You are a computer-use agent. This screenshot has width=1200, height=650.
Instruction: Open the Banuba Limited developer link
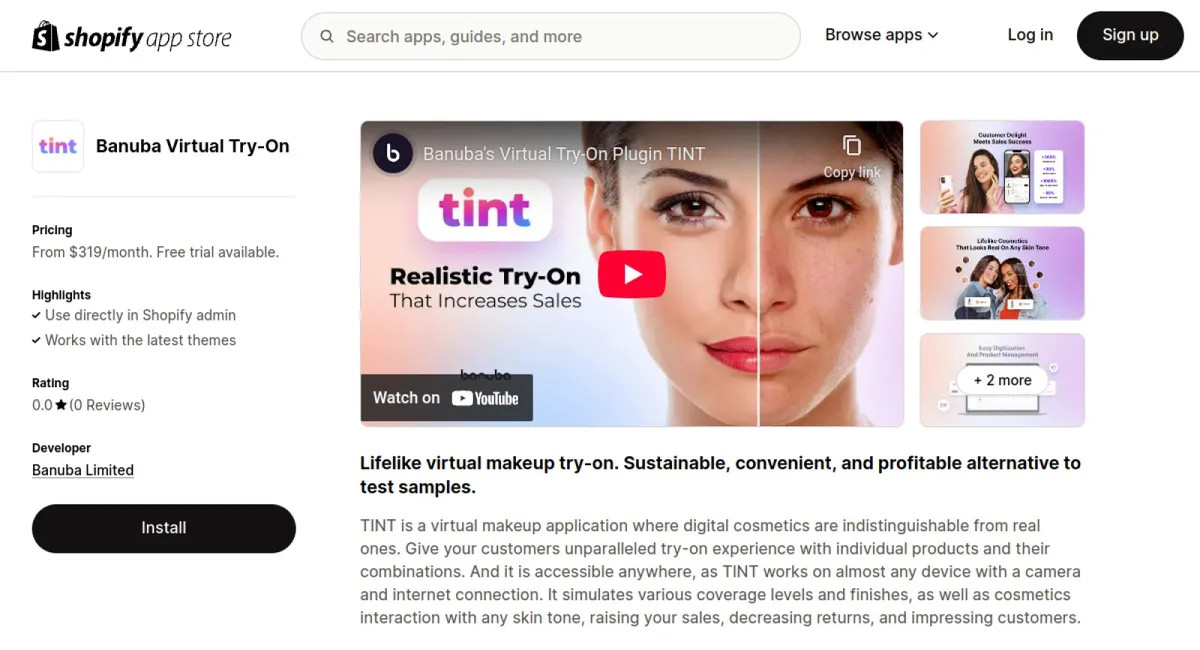[x=83, y=470]
